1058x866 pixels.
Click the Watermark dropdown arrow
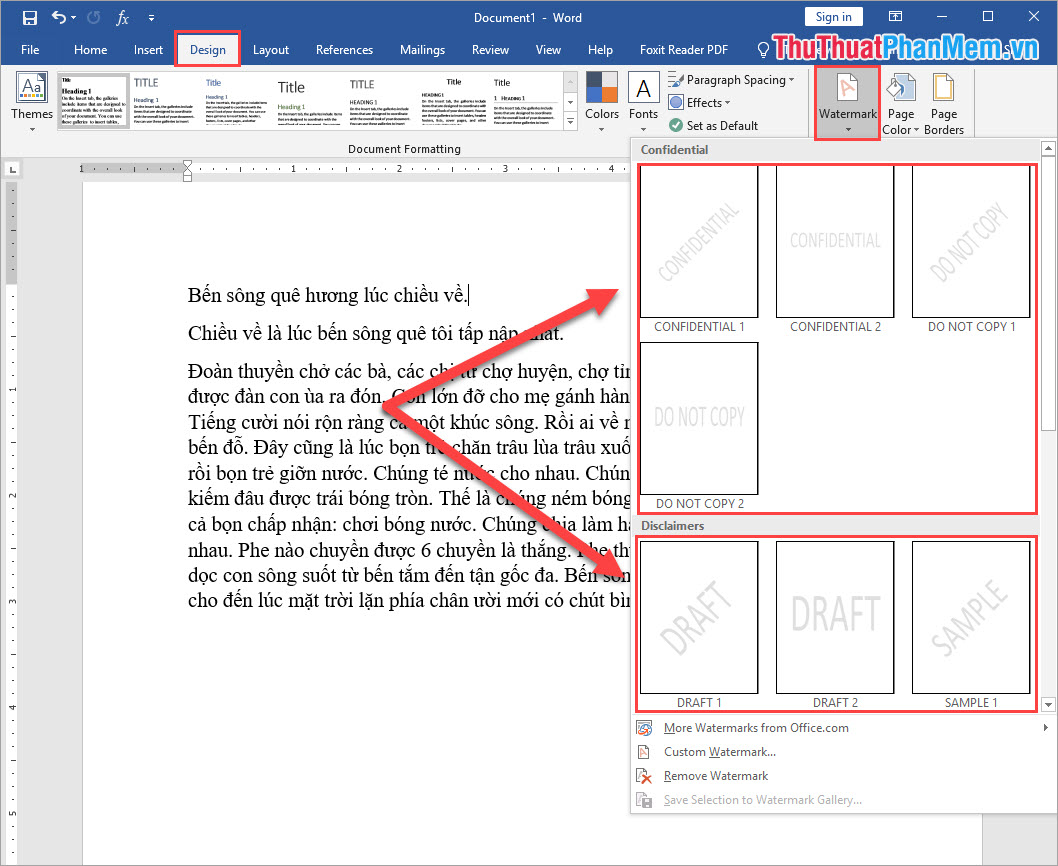pyautogui.click(x=847, y=130)
